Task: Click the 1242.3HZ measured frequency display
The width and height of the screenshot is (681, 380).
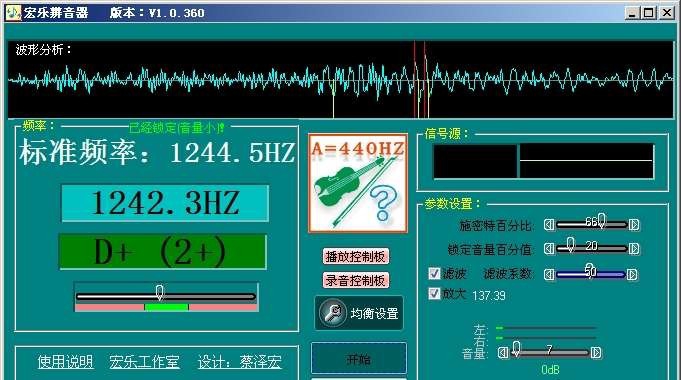Action: [165, 203]
